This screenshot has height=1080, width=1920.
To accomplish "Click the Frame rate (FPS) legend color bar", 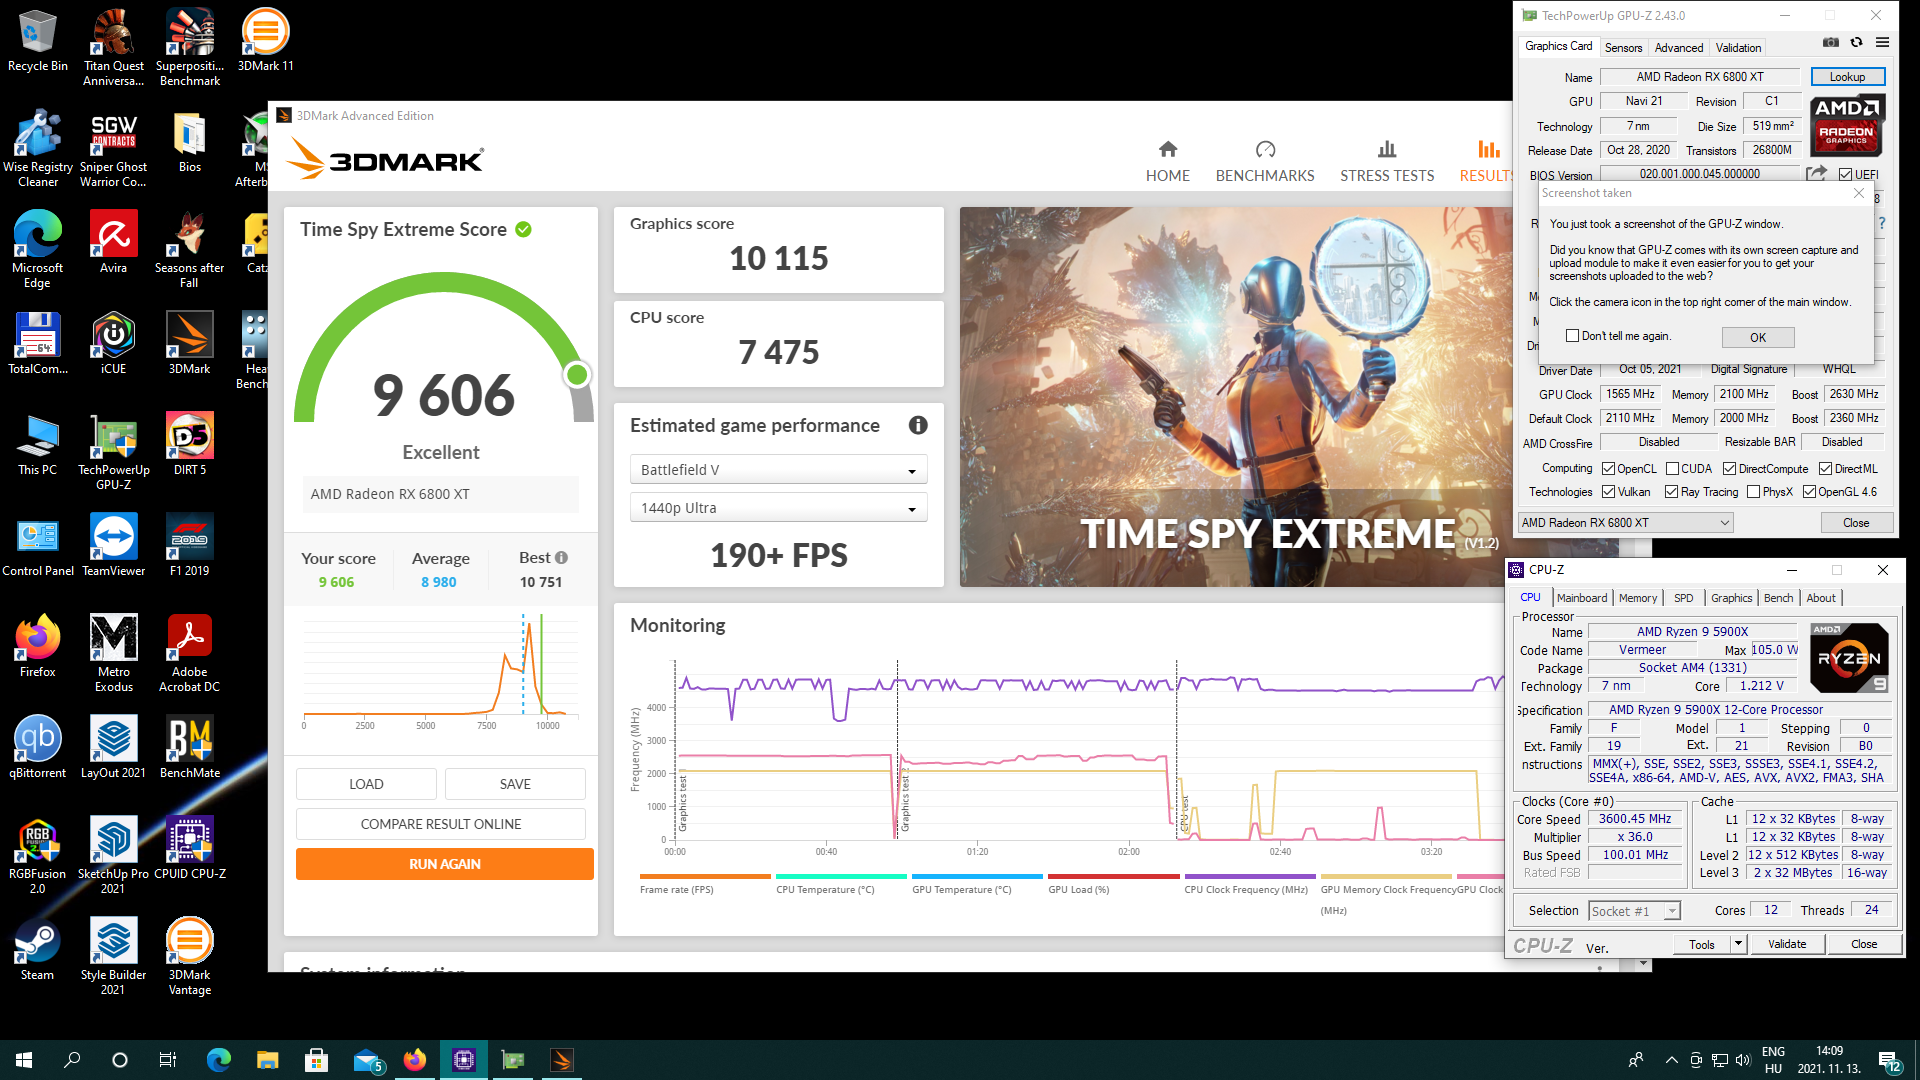I will 704,876.
